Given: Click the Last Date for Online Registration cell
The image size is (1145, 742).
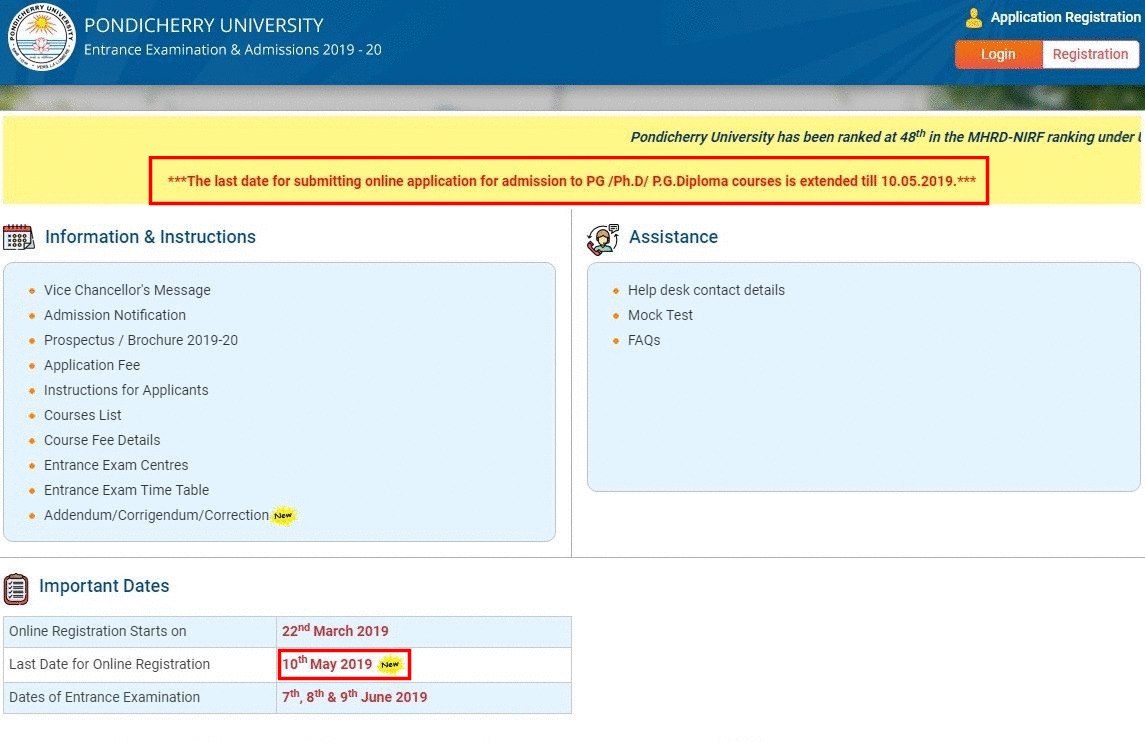Looking at the screenshot, I should pos(140,665).
